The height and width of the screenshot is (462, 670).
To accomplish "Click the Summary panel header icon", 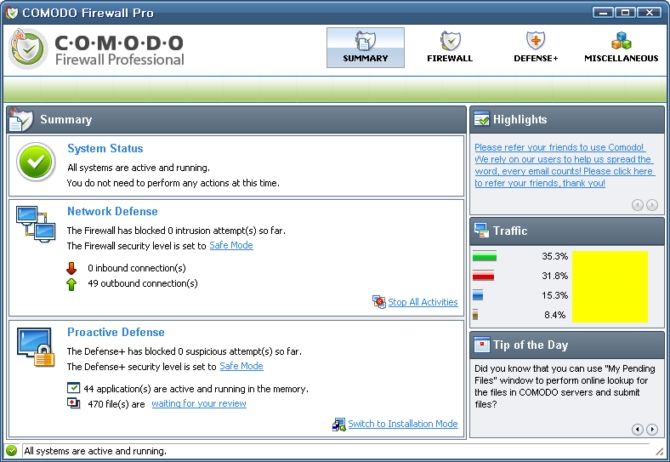I will [x=20, y=119].
